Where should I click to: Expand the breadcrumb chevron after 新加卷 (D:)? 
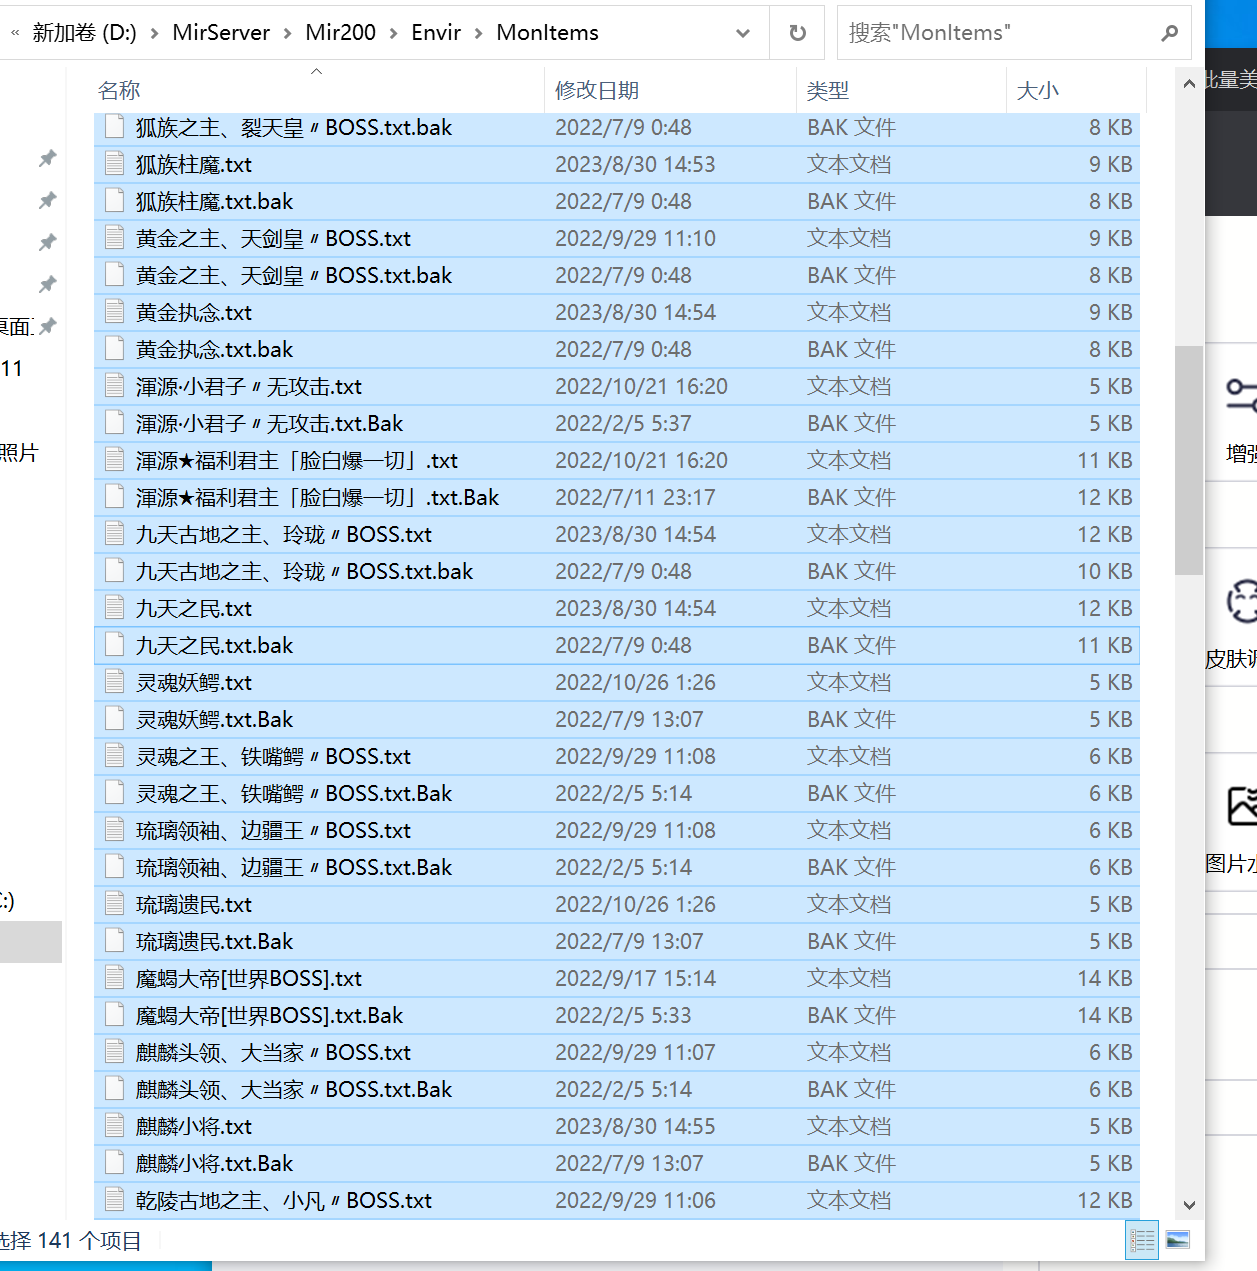pyautogui.click(x=154, y=33)
